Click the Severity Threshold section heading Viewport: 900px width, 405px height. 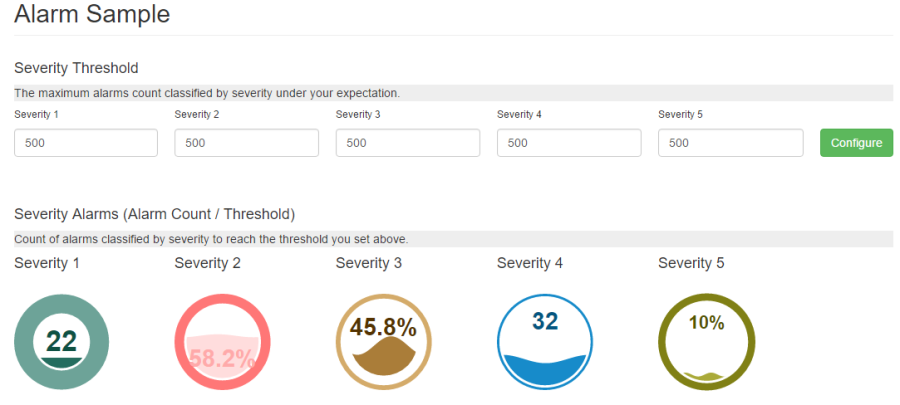click(x=76, y=68)
